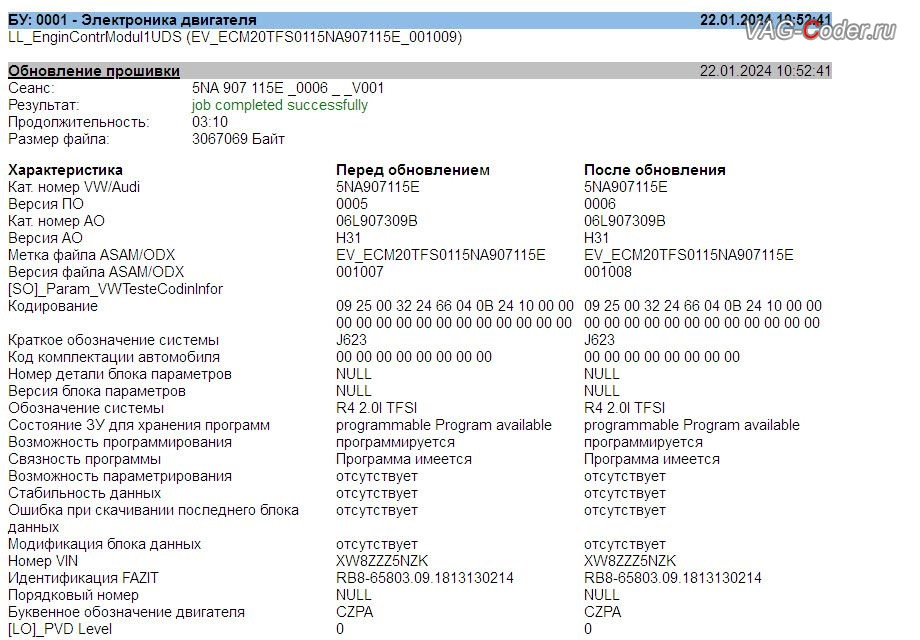Click row label "Состояние ЗУ для хранения программ"
This screenshot has height=640, width=920.
click(139, 425)
